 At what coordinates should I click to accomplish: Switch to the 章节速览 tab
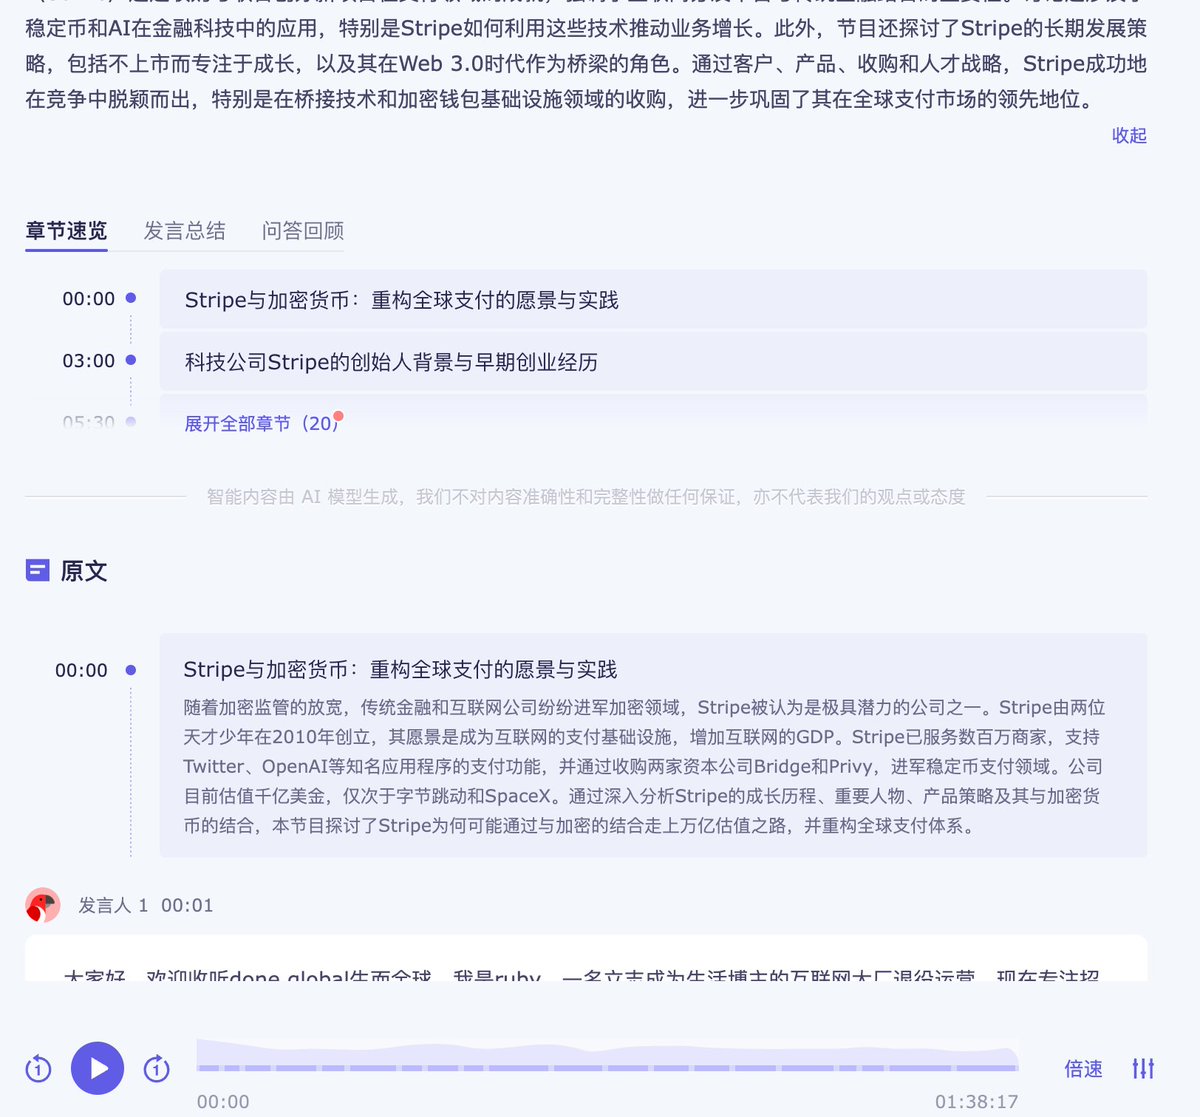(66, 231)
